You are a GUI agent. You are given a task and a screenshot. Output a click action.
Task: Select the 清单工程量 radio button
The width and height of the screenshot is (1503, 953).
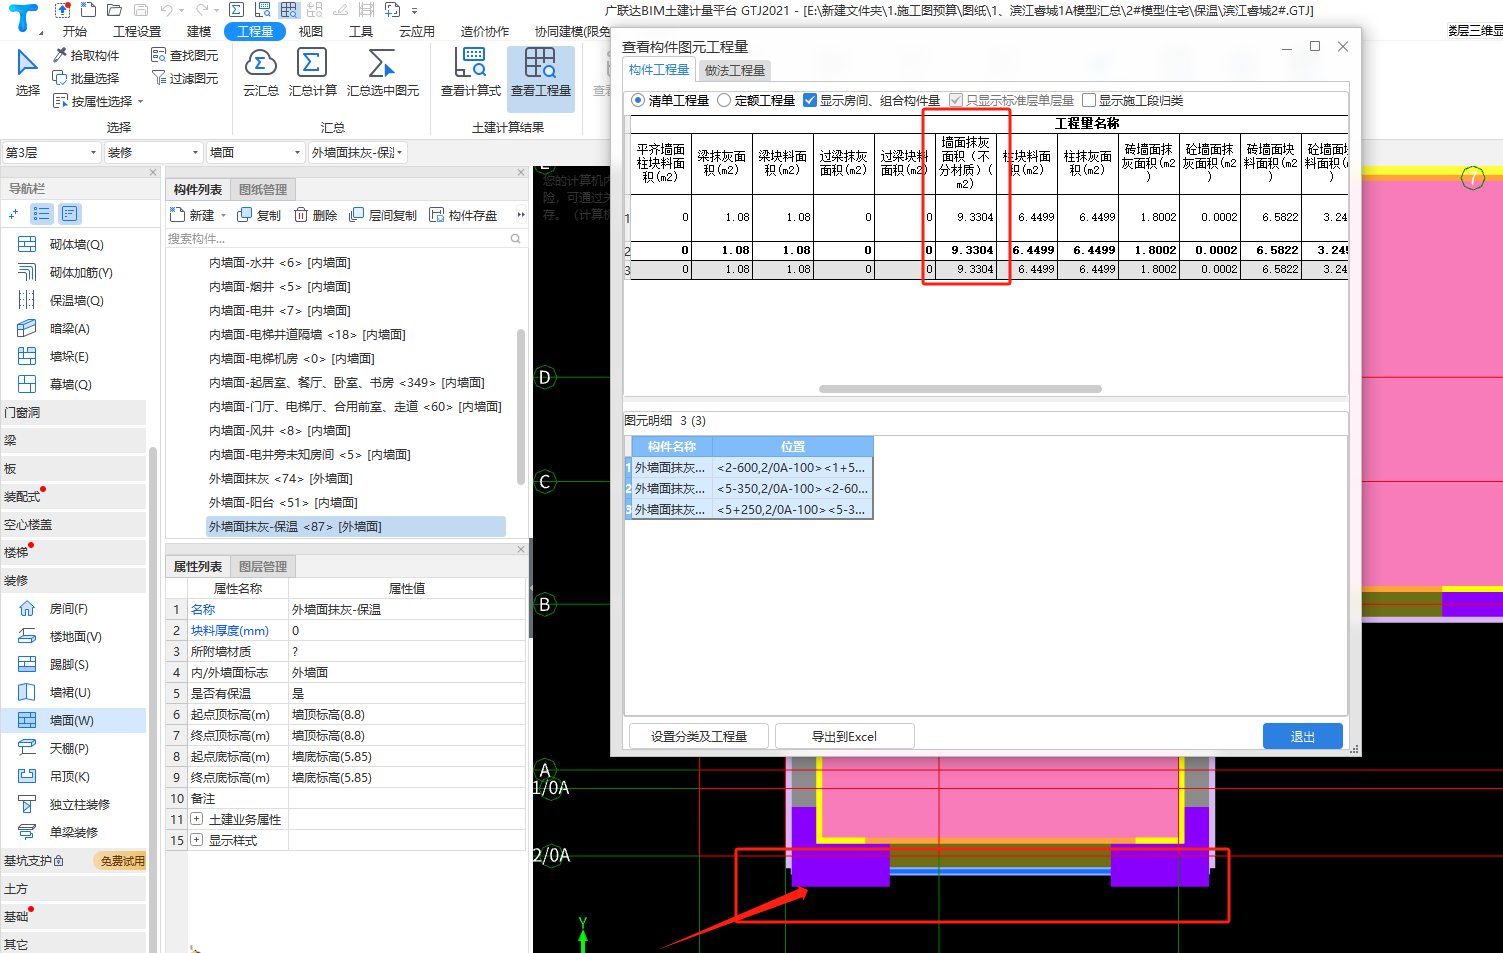pyautogui.click(x=638, y=100)
